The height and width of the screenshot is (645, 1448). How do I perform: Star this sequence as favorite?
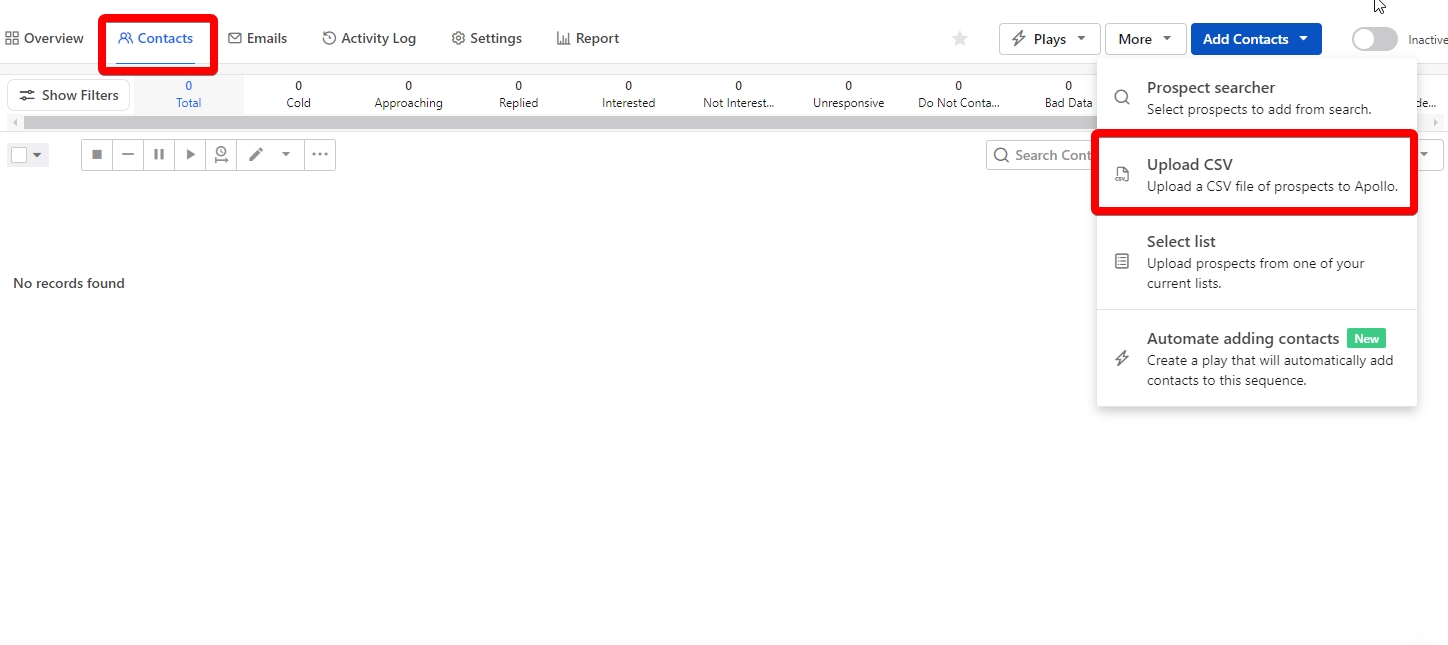960,39
